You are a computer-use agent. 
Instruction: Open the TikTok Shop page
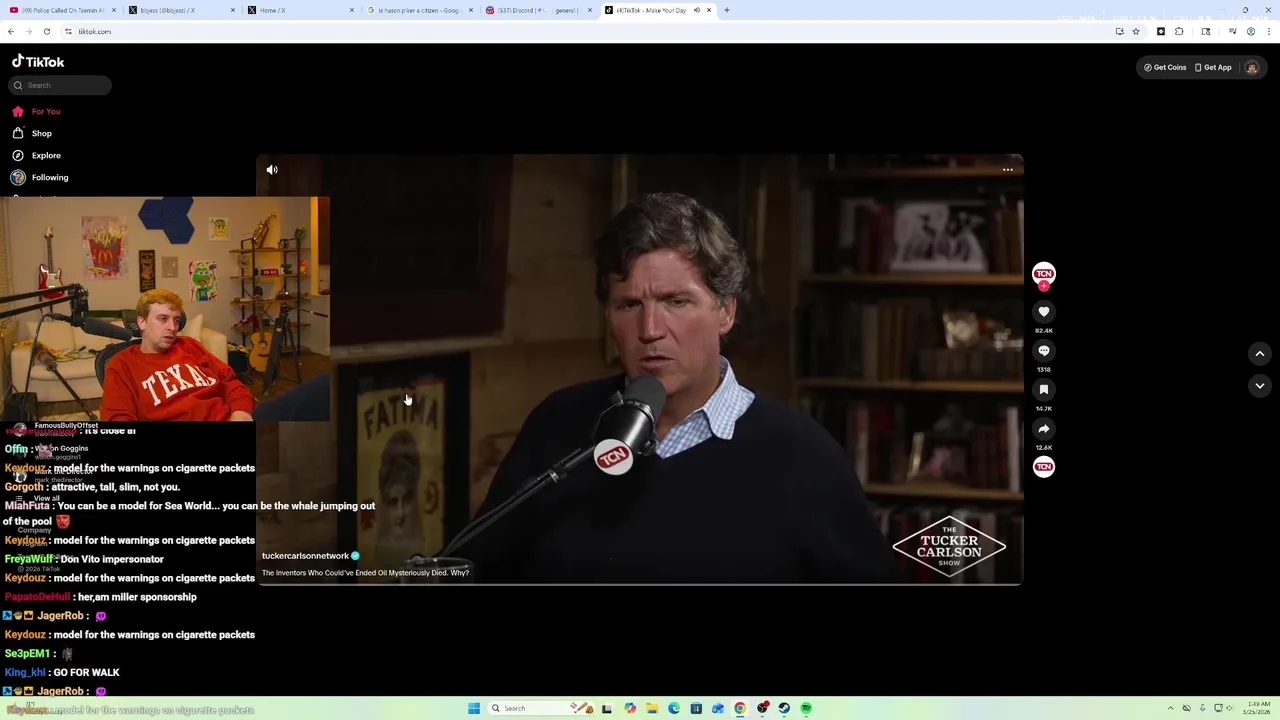[x=32, y=133]
